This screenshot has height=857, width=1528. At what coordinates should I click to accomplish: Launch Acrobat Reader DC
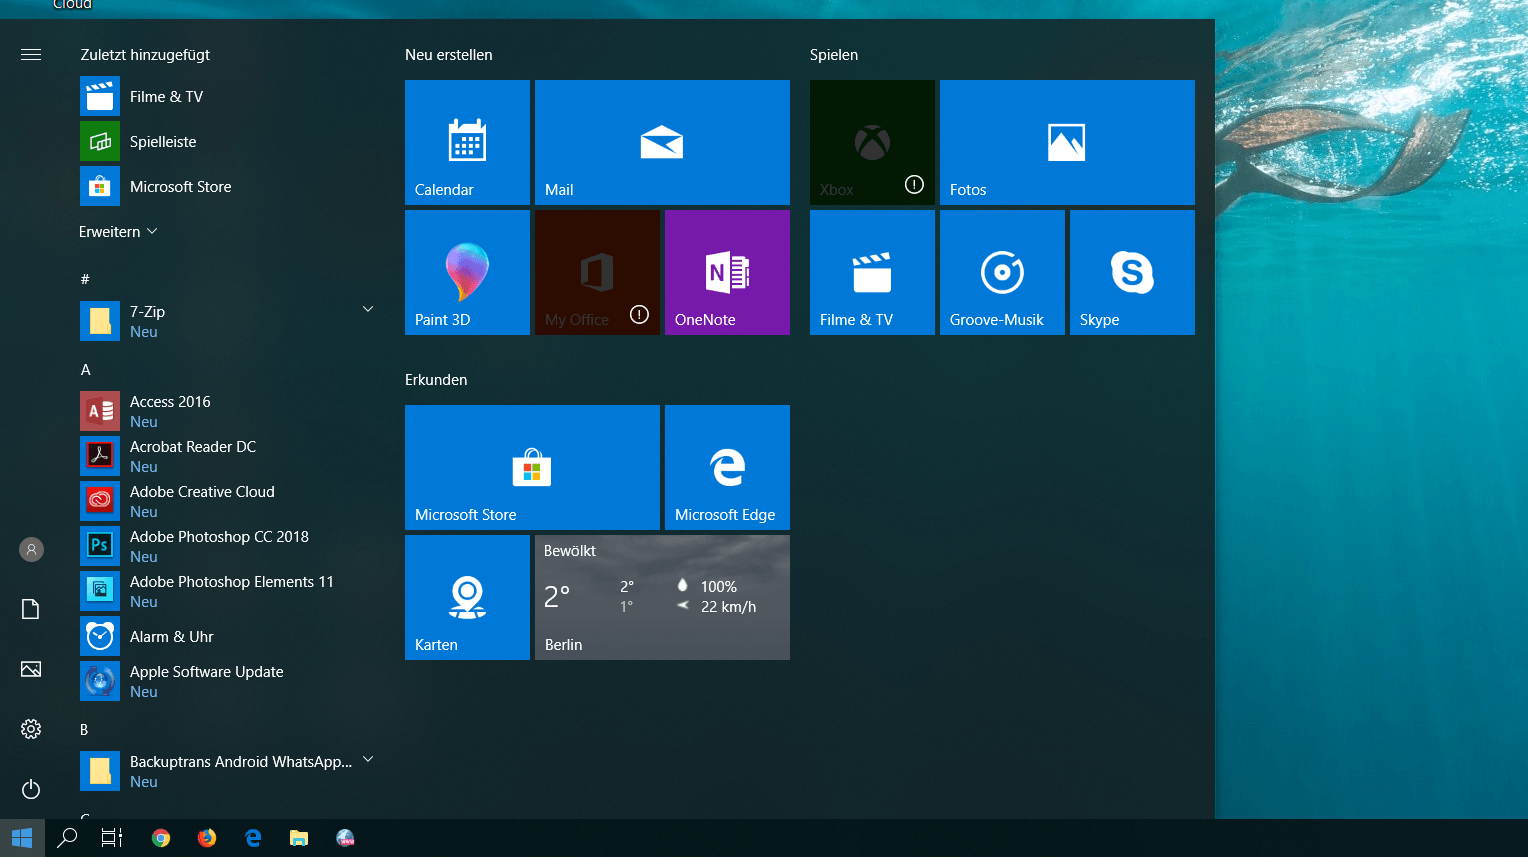click(230, 457)
